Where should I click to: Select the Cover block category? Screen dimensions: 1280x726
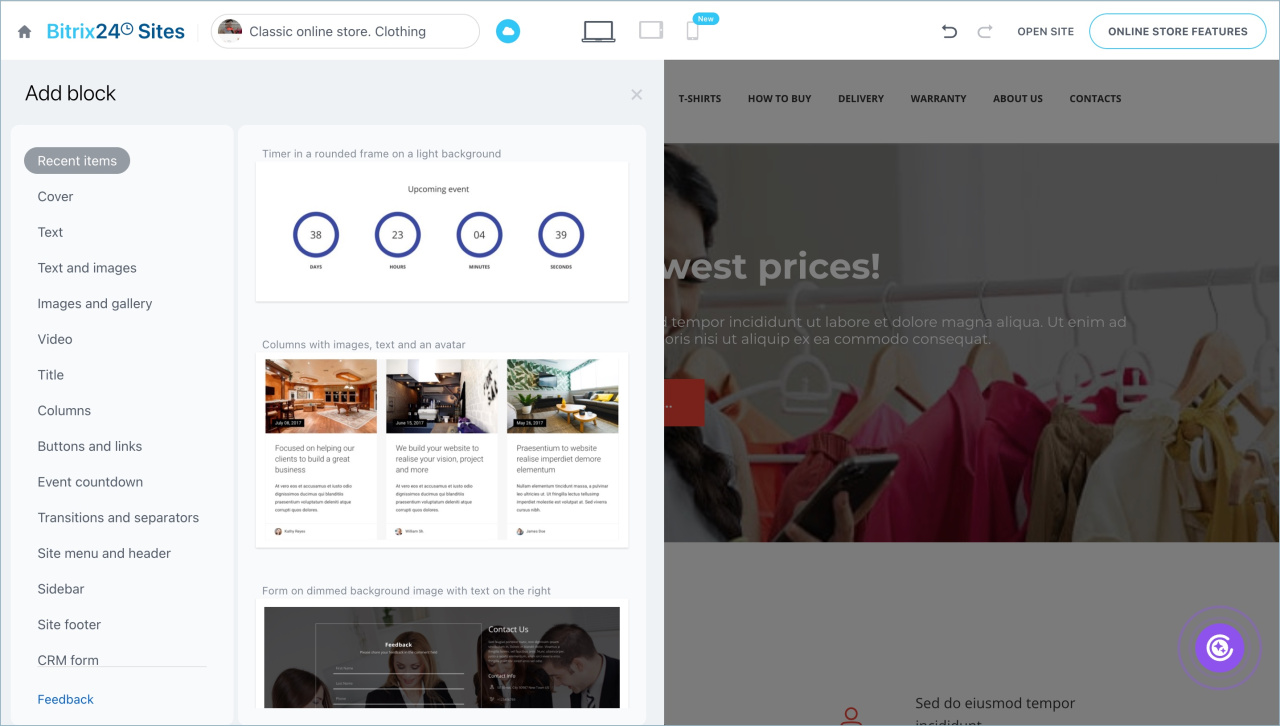[55, 197]
